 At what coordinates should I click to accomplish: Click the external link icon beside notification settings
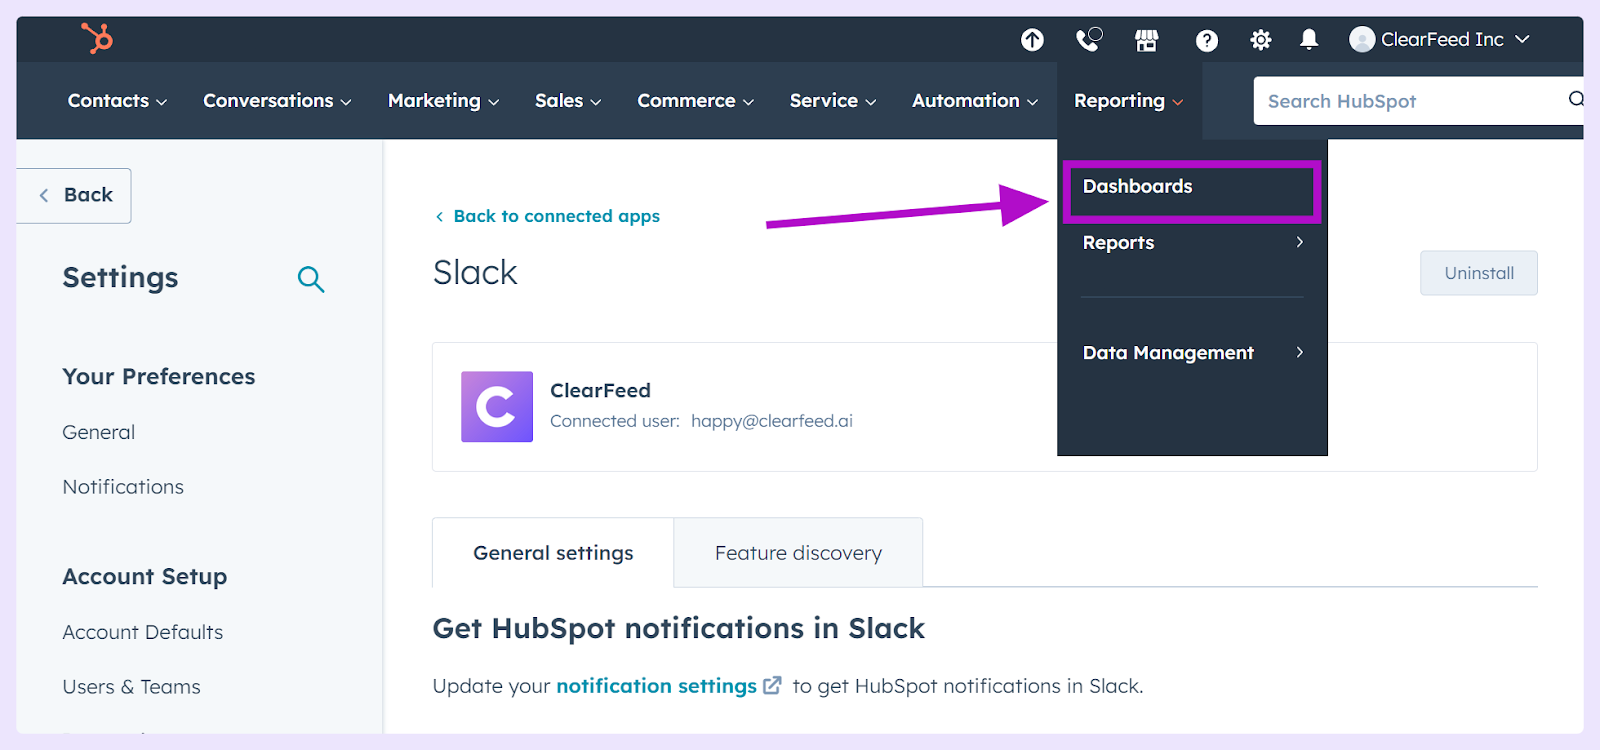pos(772,686)
